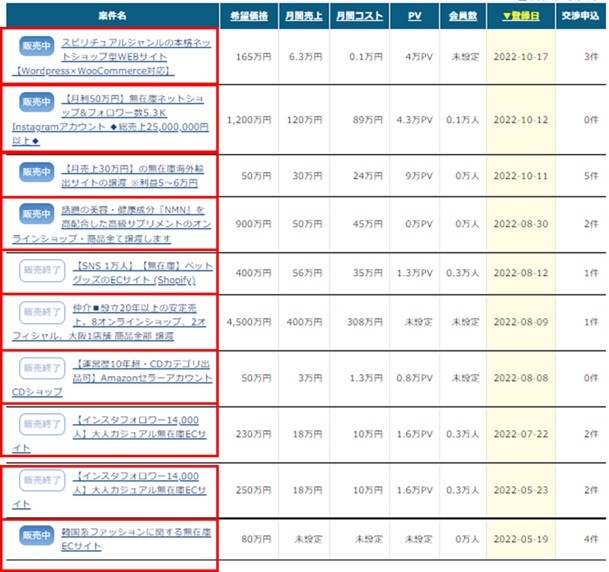Open the スピリチュアルジャンル web shop listing

[135, 56]
